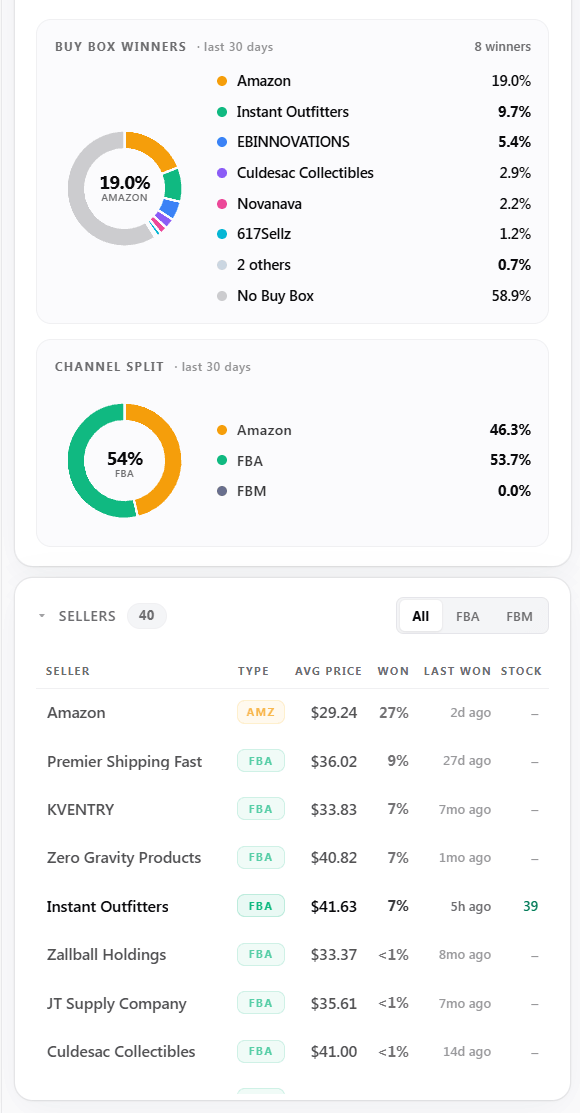Click the orange Amazon legend dot in Buy Box Winners
The image size is (580, 1113).
coord(222,81)
